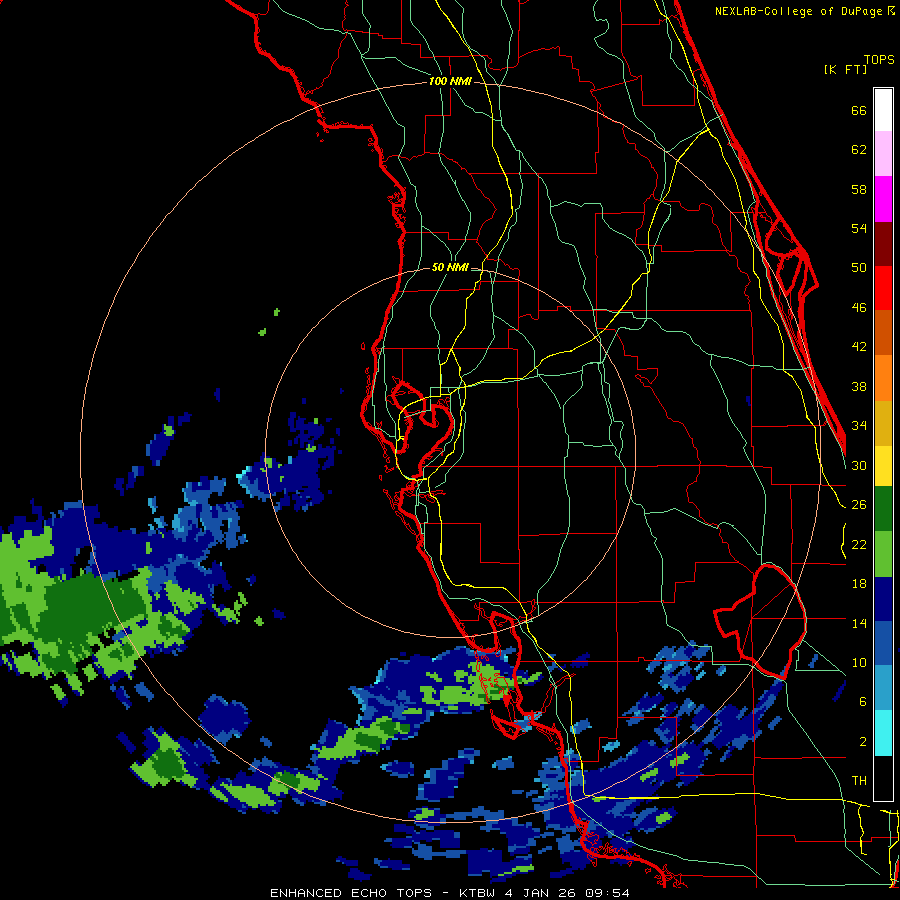This screenshot has height=900, width=900.
Task: Select the yellow legend swatch
Action: tap(883, 465)
